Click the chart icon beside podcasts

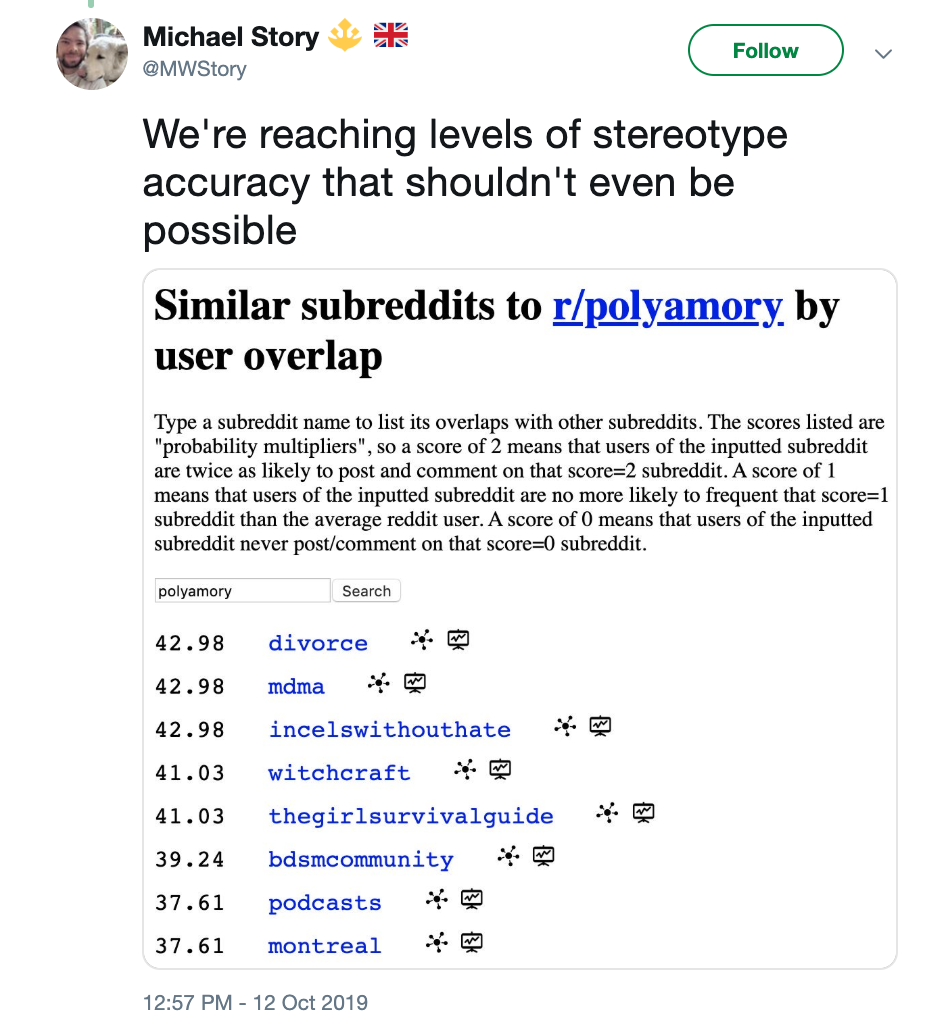click(472, 899)
